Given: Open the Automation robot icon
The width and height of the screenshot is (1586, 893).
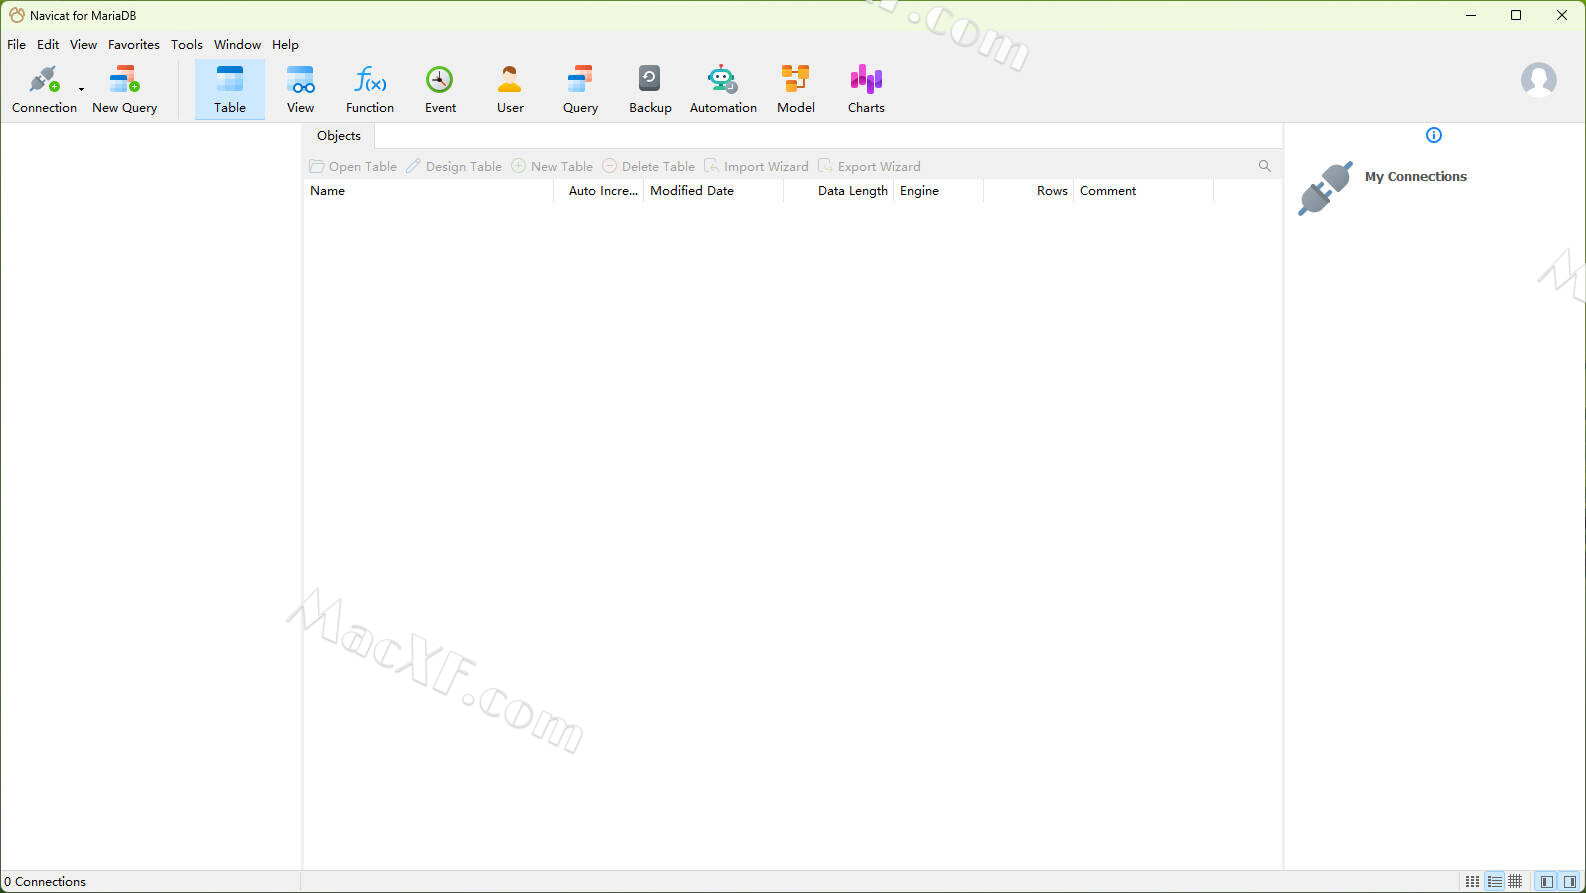Looking at the screenshot, I should tap(722, 80).
